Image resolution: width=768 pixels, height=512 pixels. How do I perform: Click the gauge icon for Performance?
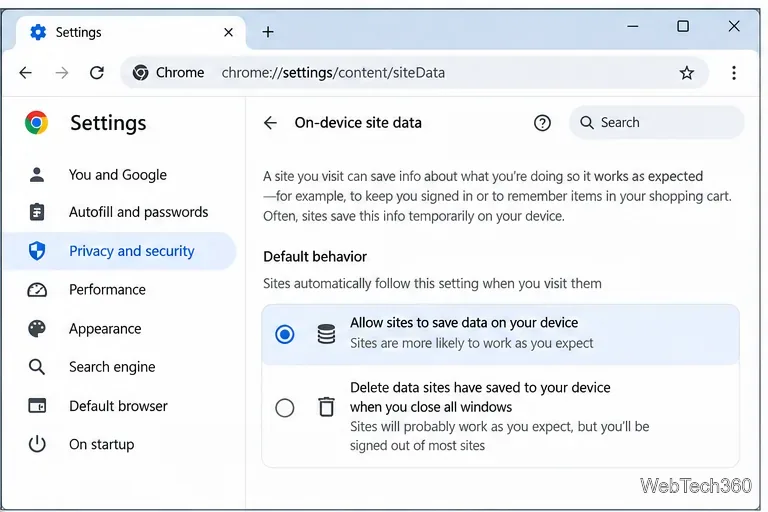pos(37,290)
